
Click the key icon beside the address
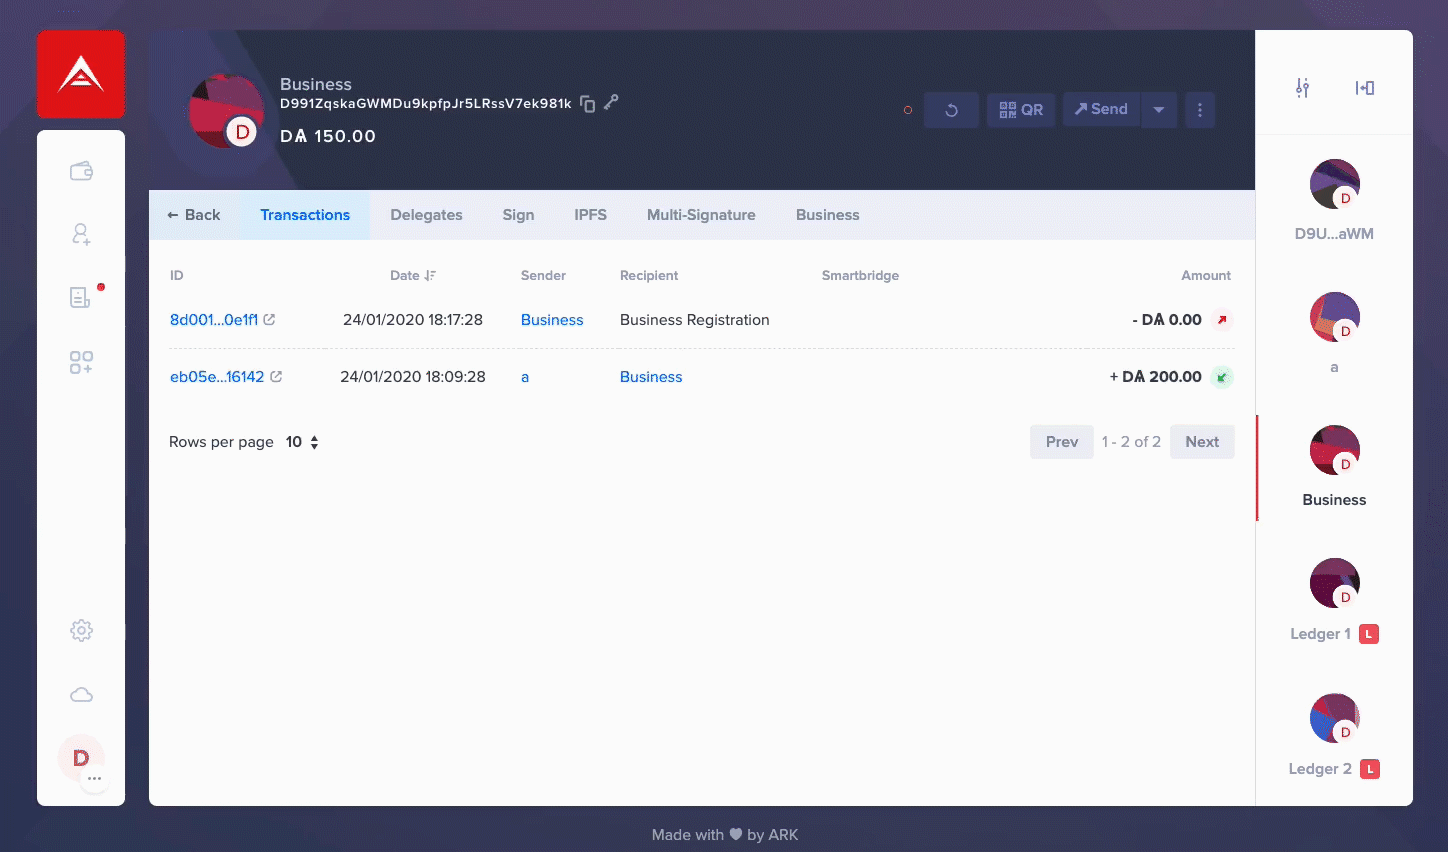(x=611, y=102)
